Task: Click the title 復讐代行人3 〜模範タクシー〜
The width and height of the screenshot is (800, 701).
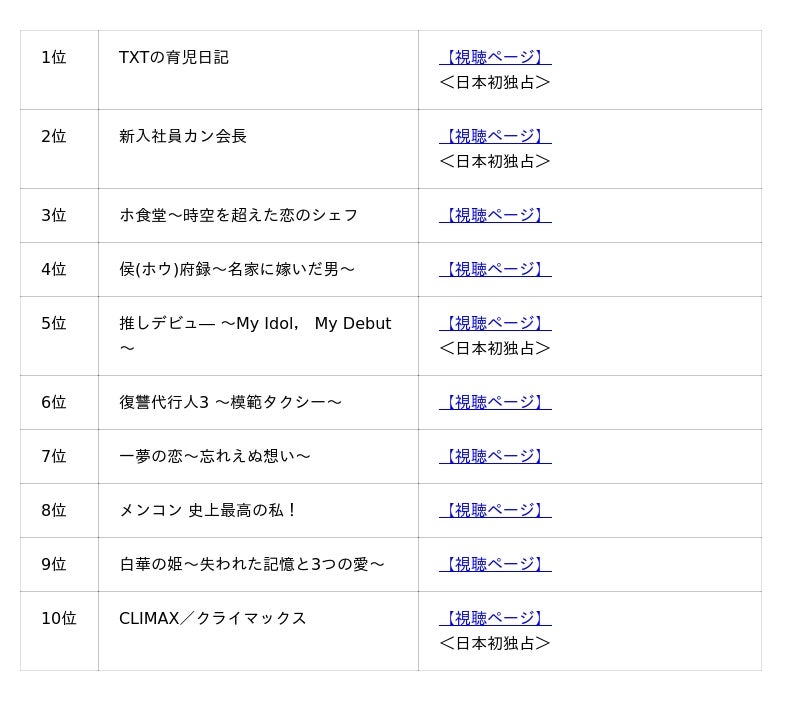Action: pos(230,403)
